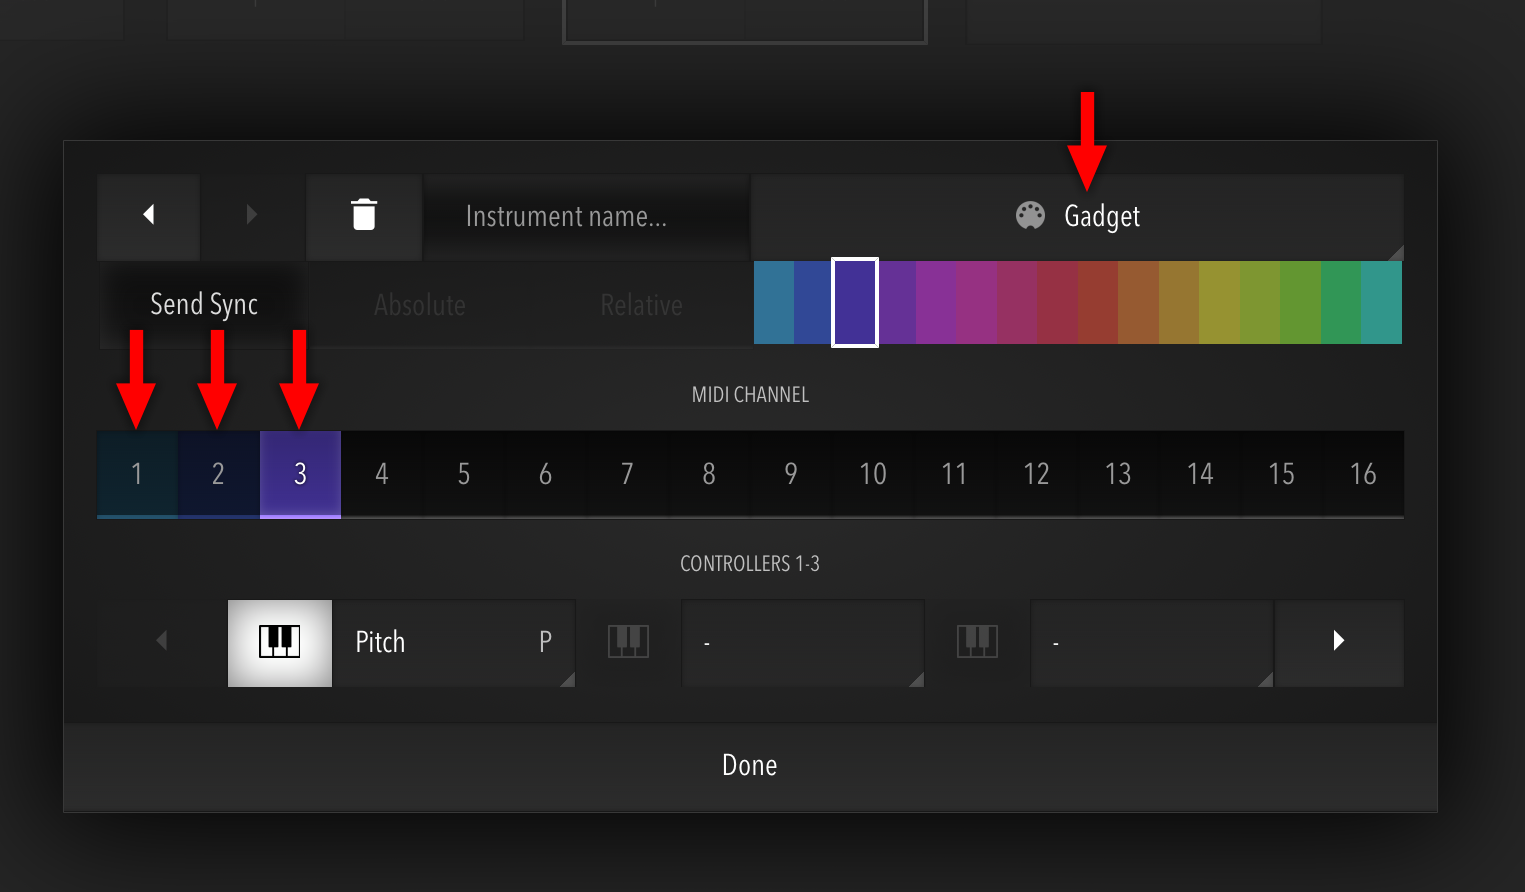Pick the twelfth swatch in the color strip
Screen dimensions: 1525x892
point(1220,303)
